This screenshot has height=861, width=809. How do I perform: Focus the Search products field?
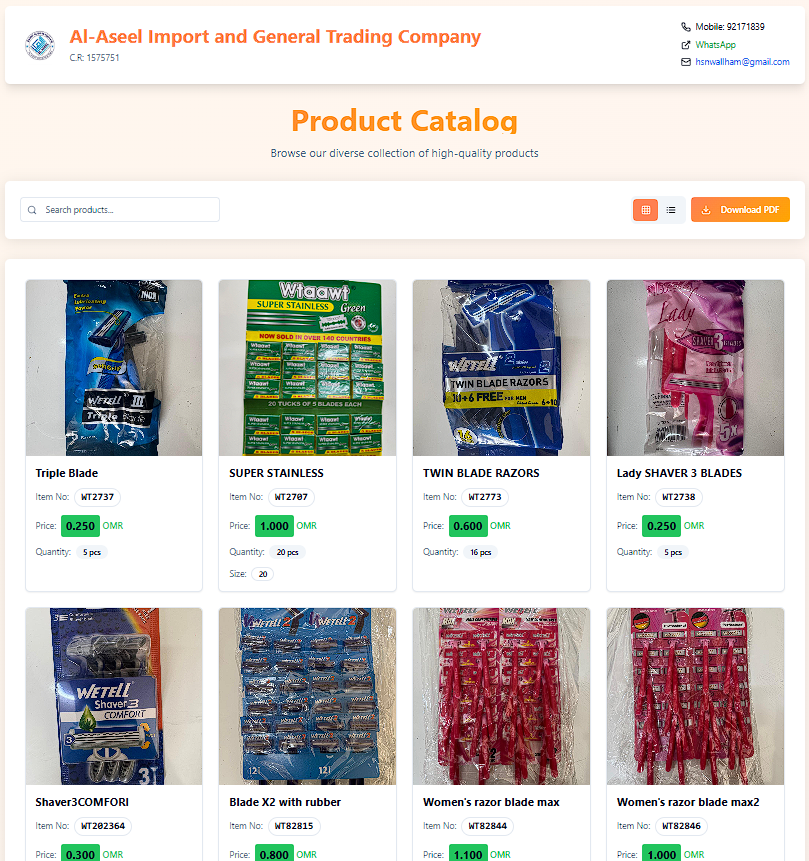120,210
